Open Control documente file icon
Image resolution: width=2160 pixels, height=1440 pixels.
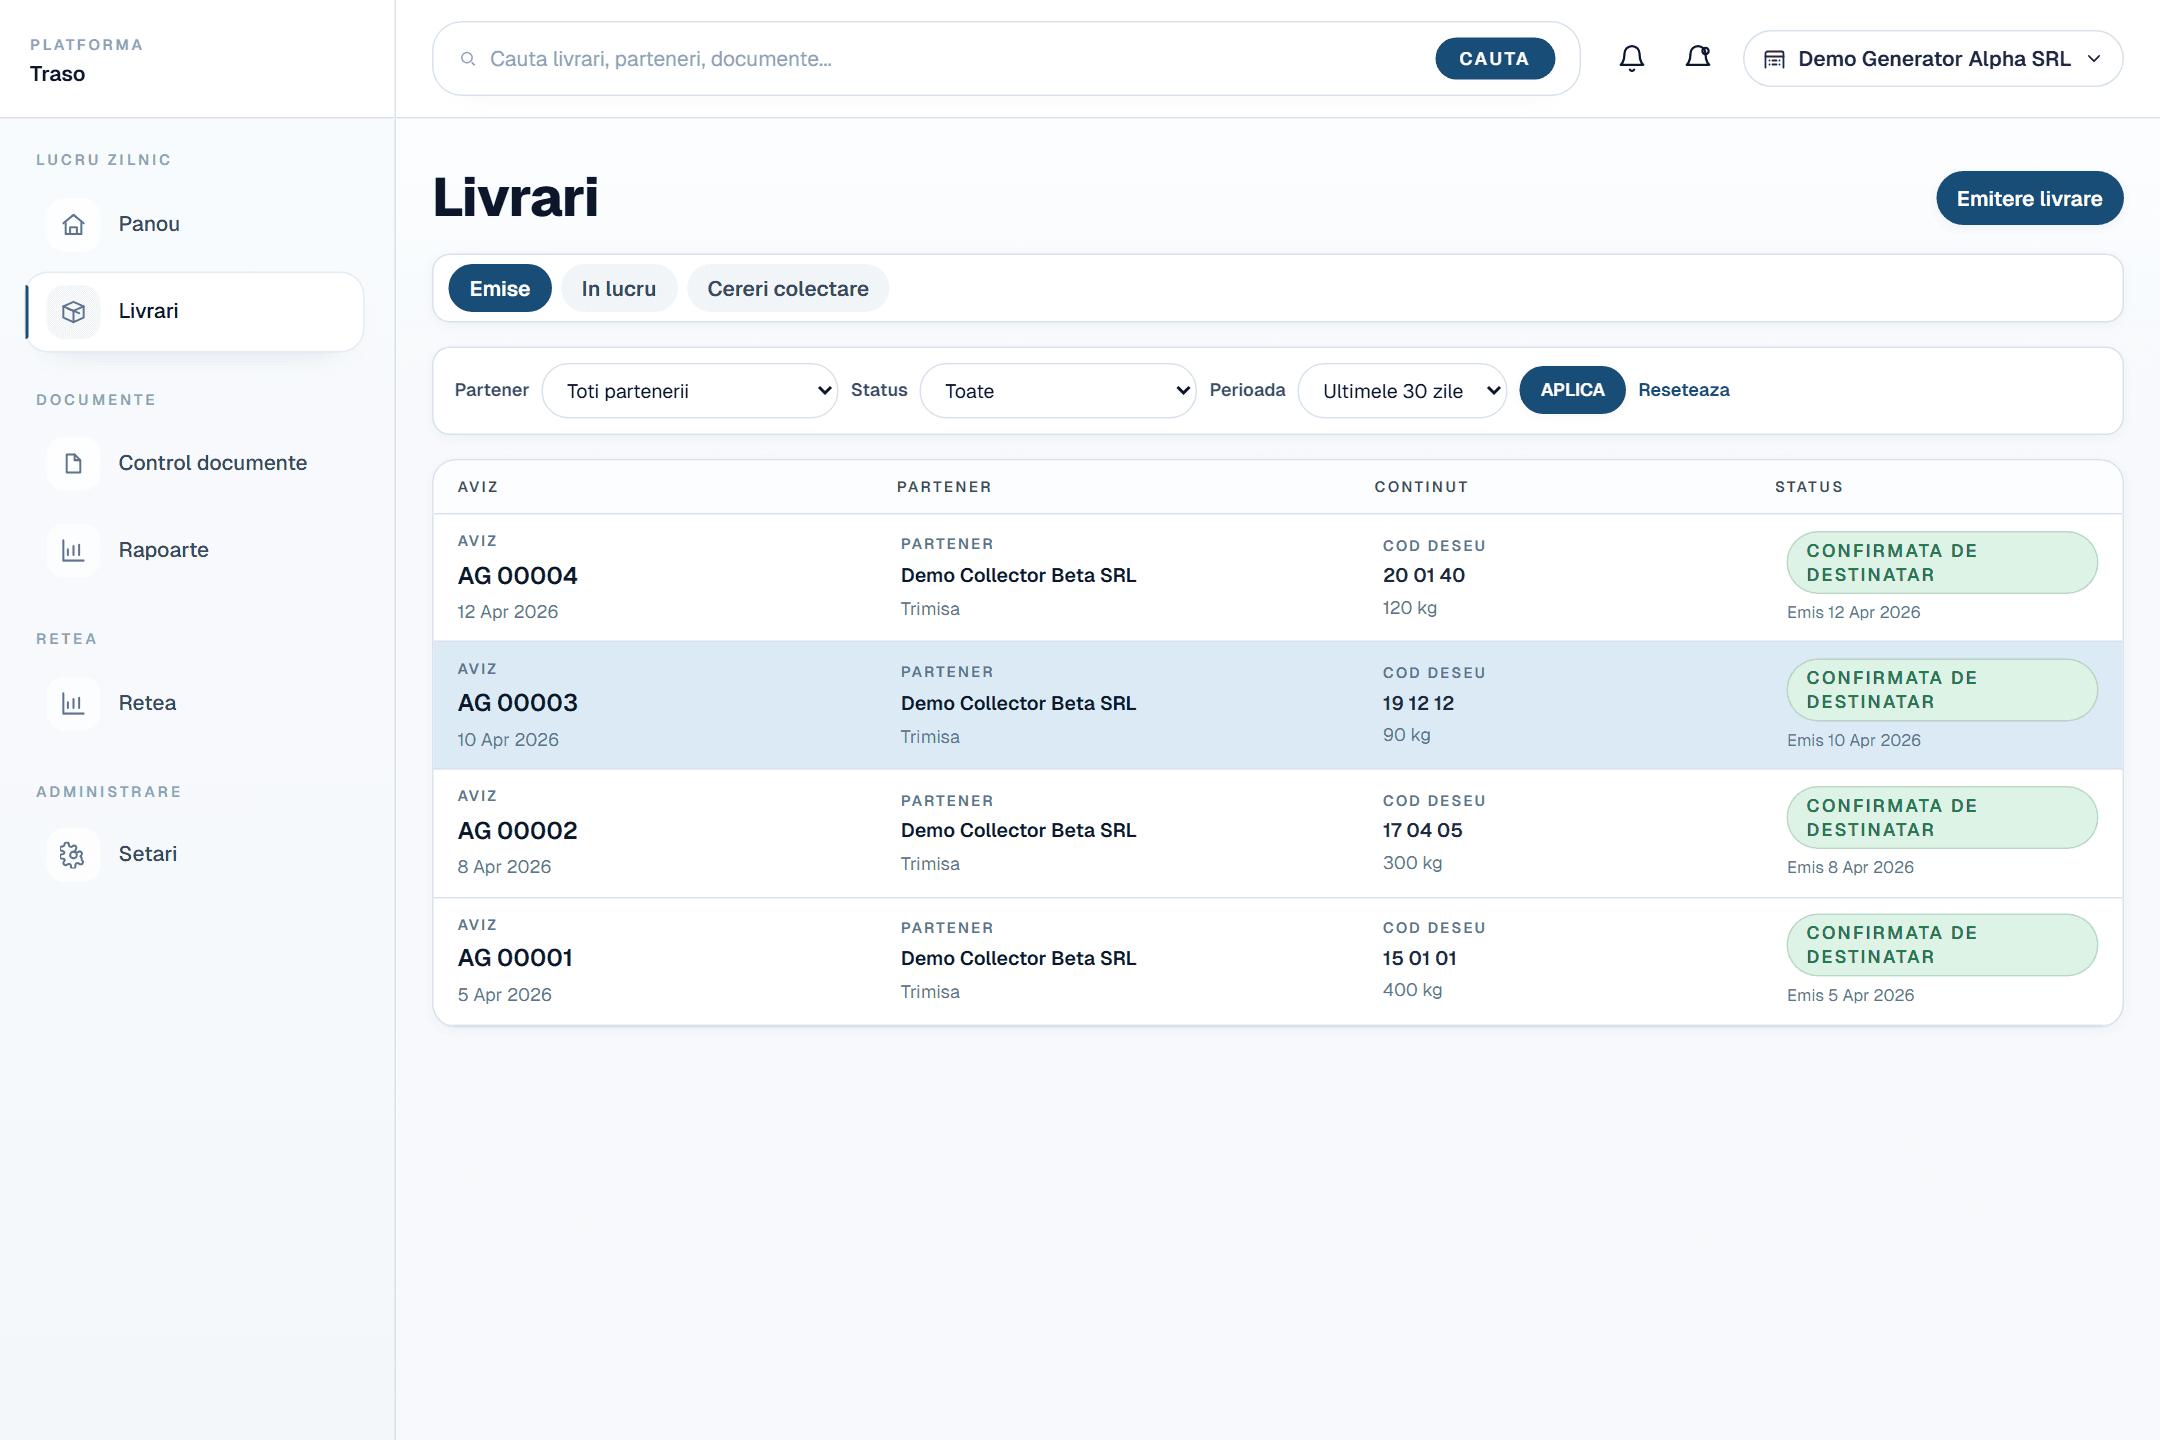point(73,463)
